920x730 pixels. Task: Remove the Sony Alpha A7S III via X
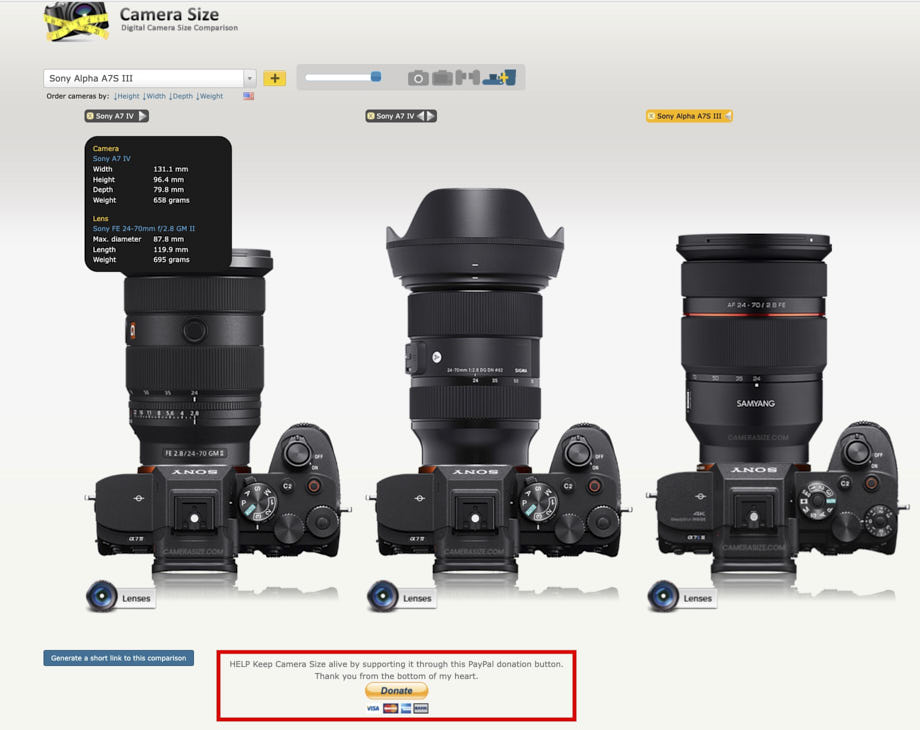pyautogui.click(x=651, y=116)
